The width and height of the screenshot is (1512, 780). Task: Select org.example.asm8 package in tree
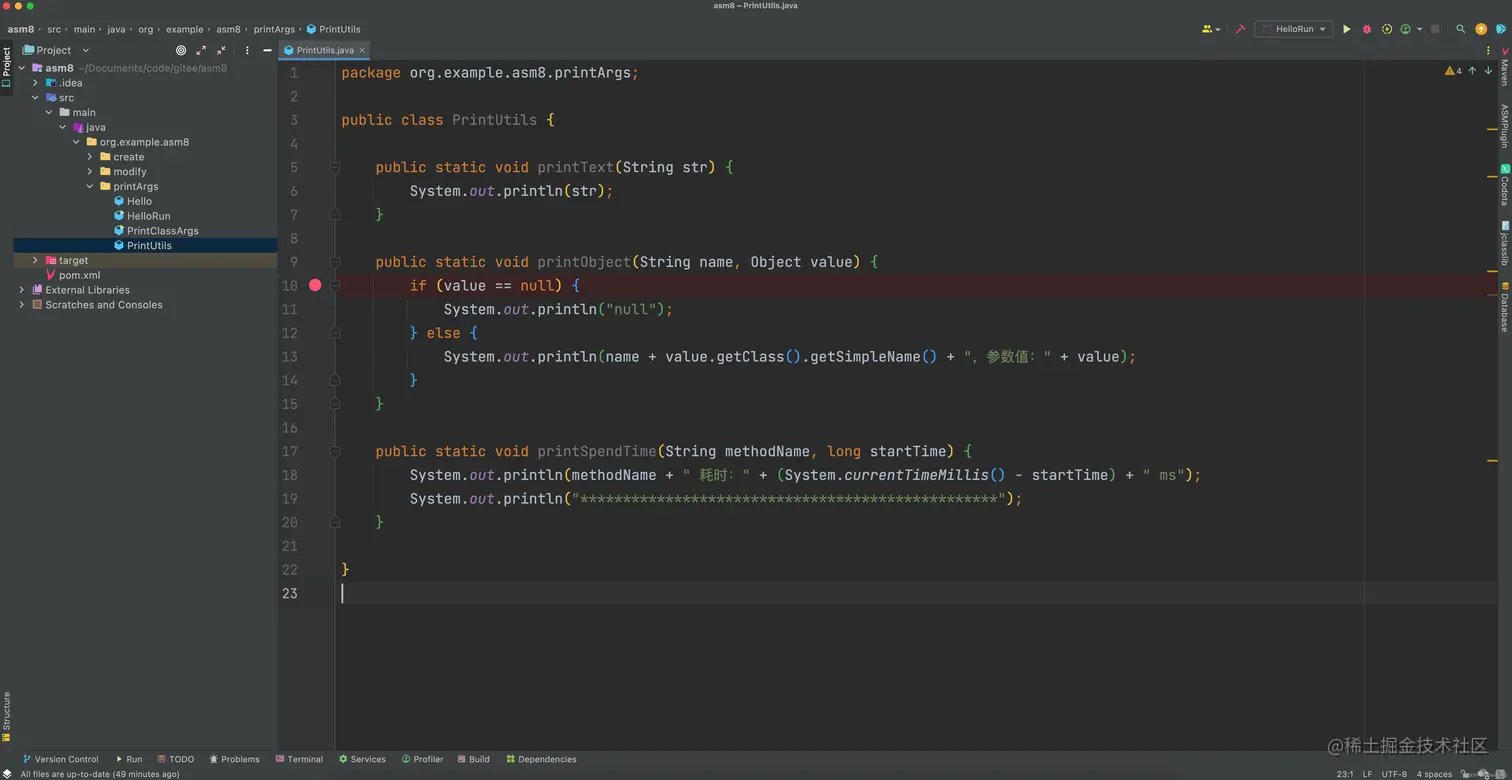137,142
